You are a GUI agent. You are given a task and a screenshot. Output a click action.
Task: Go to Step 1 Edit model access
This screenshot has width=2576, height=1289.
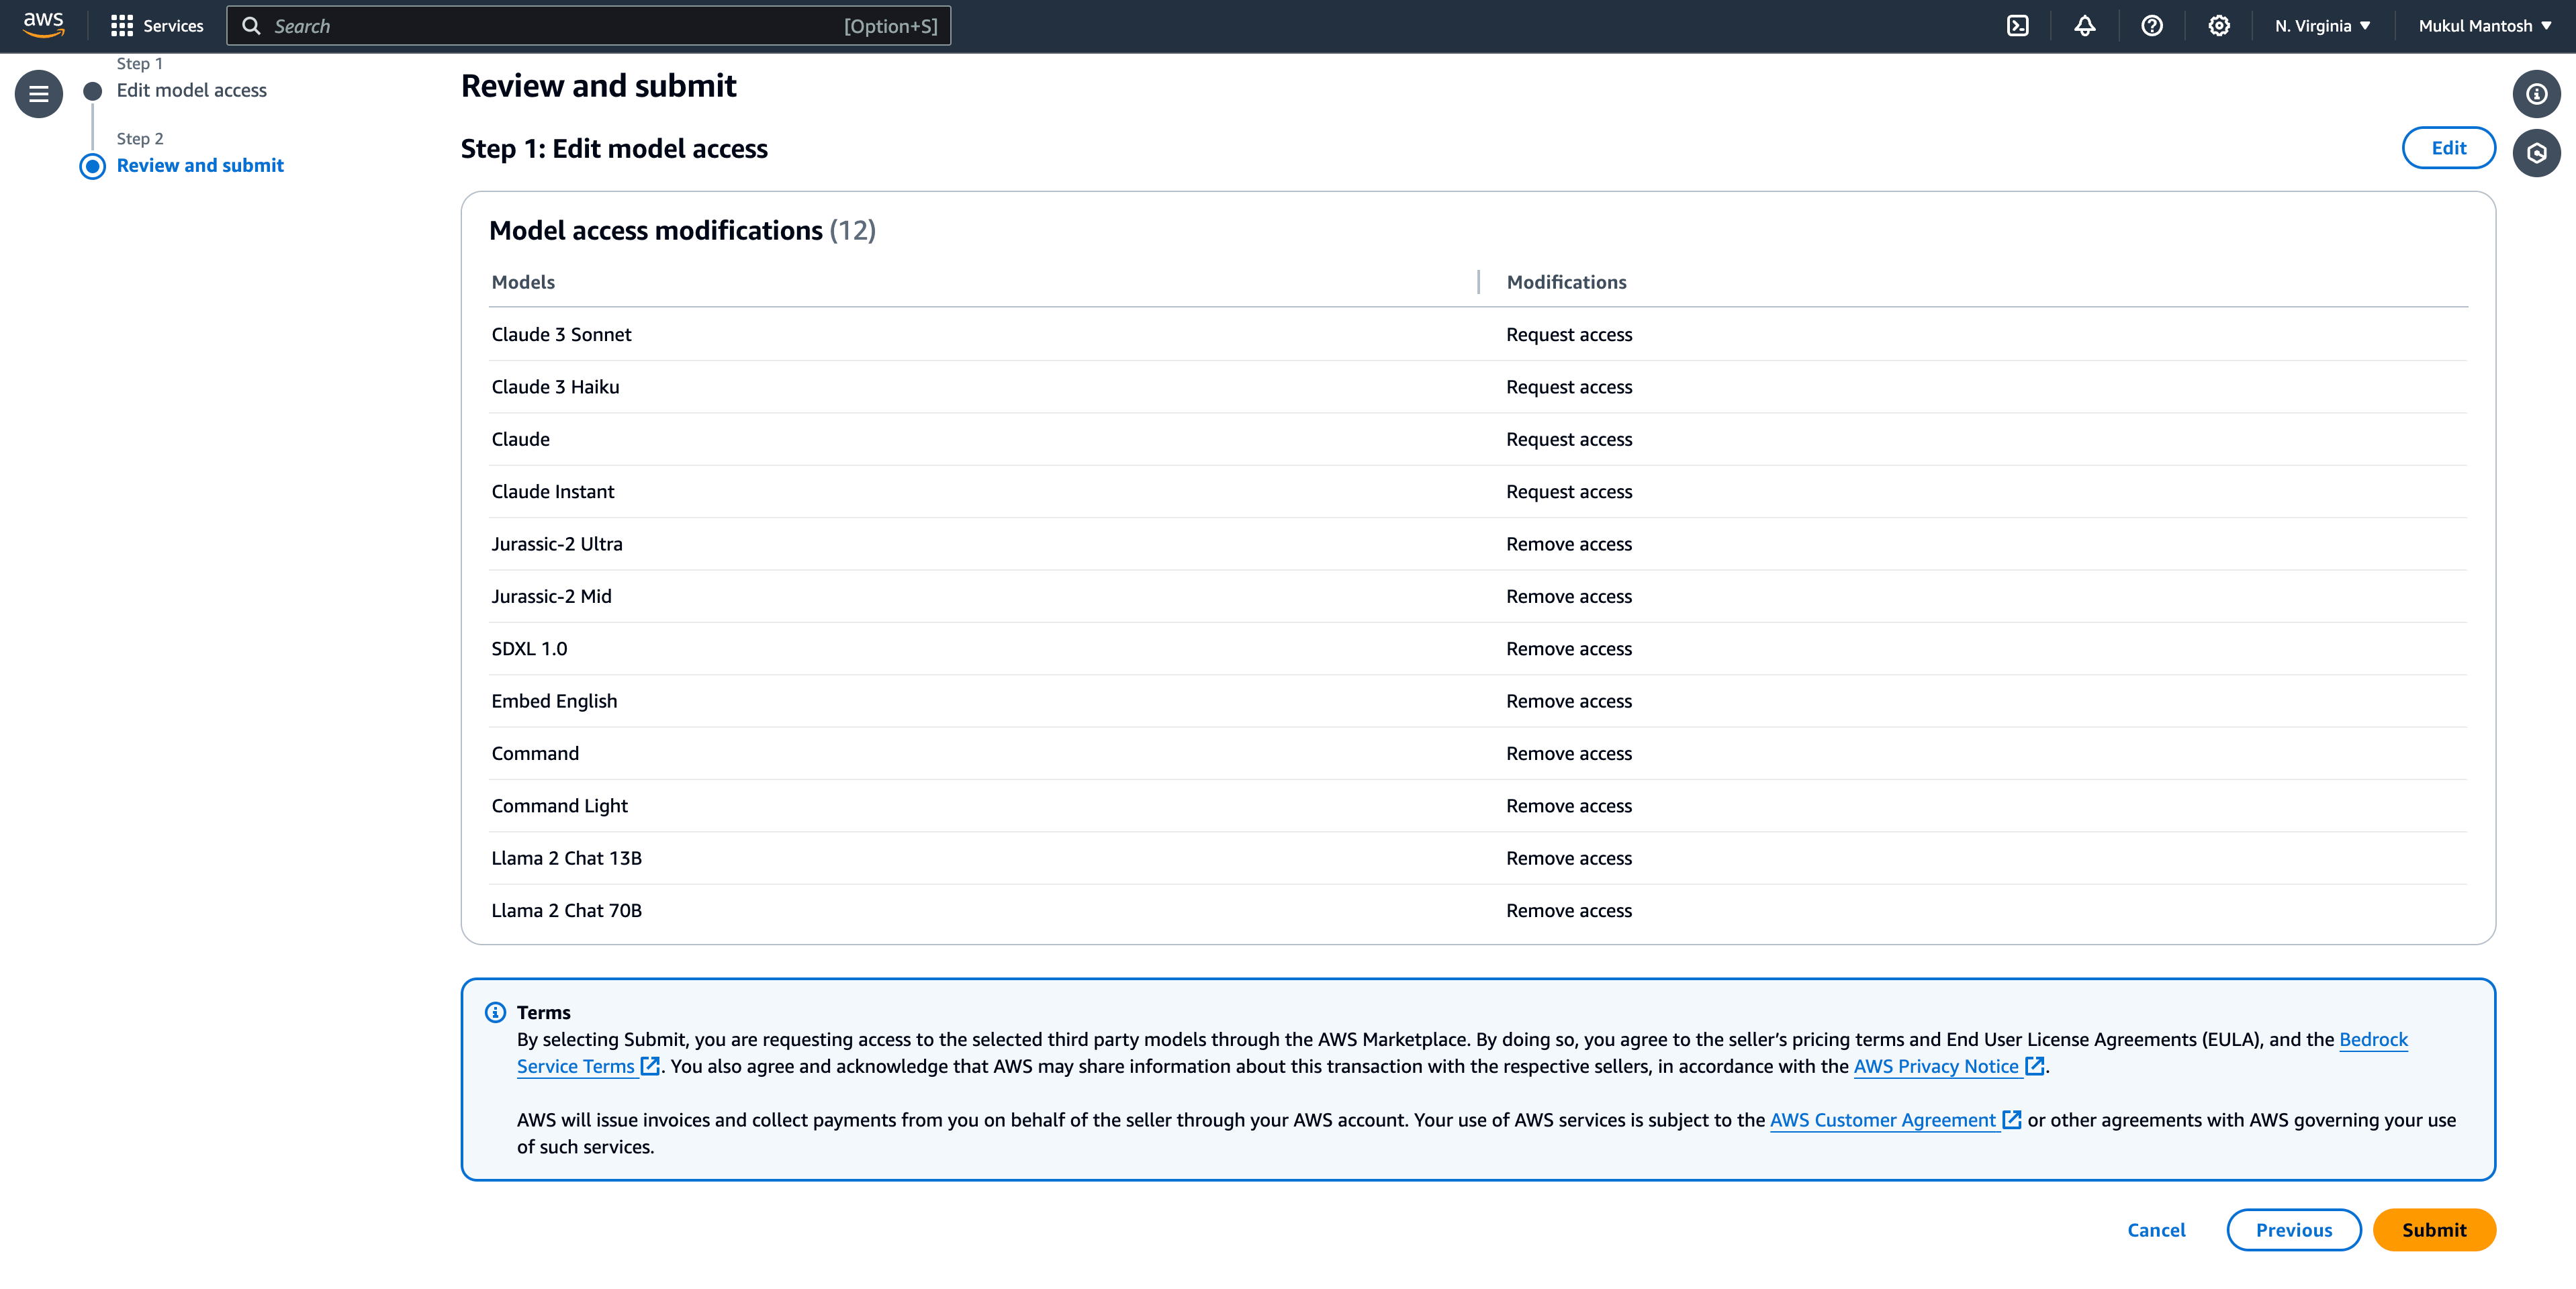tap(191, 90)
